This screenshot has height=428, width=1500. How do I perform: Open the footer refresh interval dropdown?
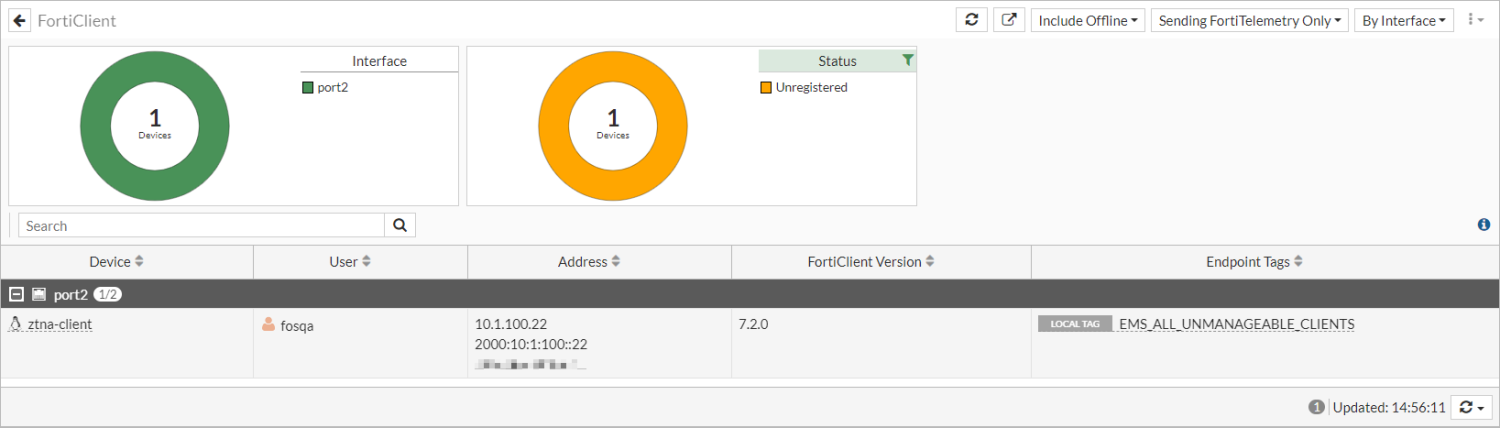point(1470,407)
